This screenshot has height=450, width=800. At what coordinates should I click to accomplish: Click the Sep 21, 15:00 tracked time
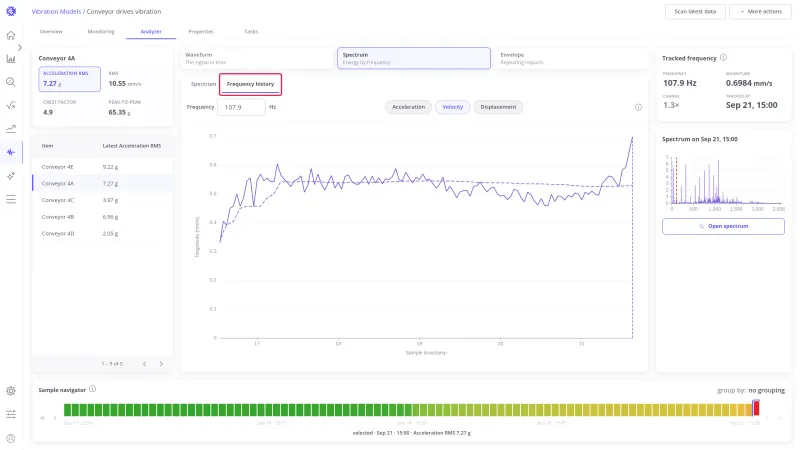point(752,105)
